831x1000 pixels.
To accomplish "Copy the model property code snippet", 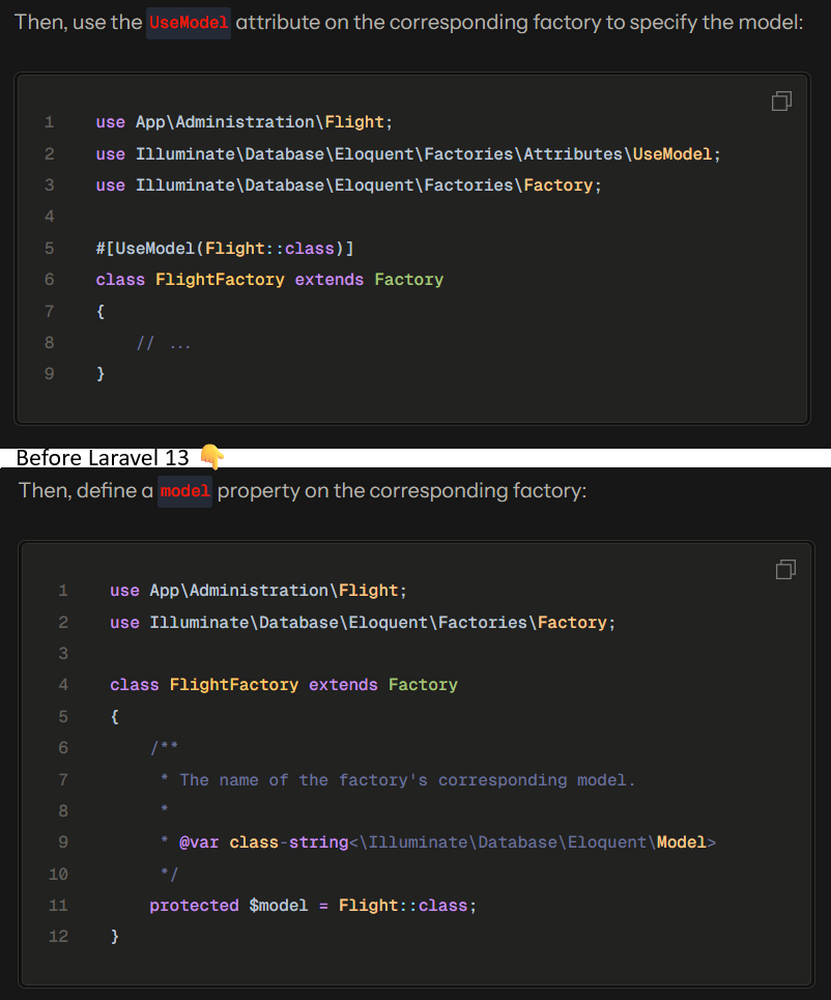I will pyautogui.click(x=785, y=570).
